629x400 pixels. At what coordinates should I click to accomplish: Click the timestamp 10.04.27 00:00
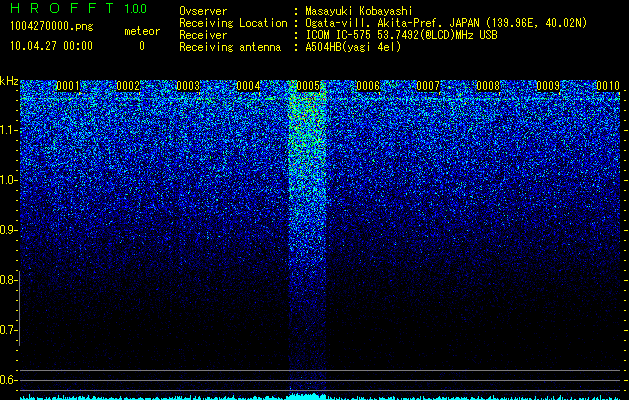point(51,46)
